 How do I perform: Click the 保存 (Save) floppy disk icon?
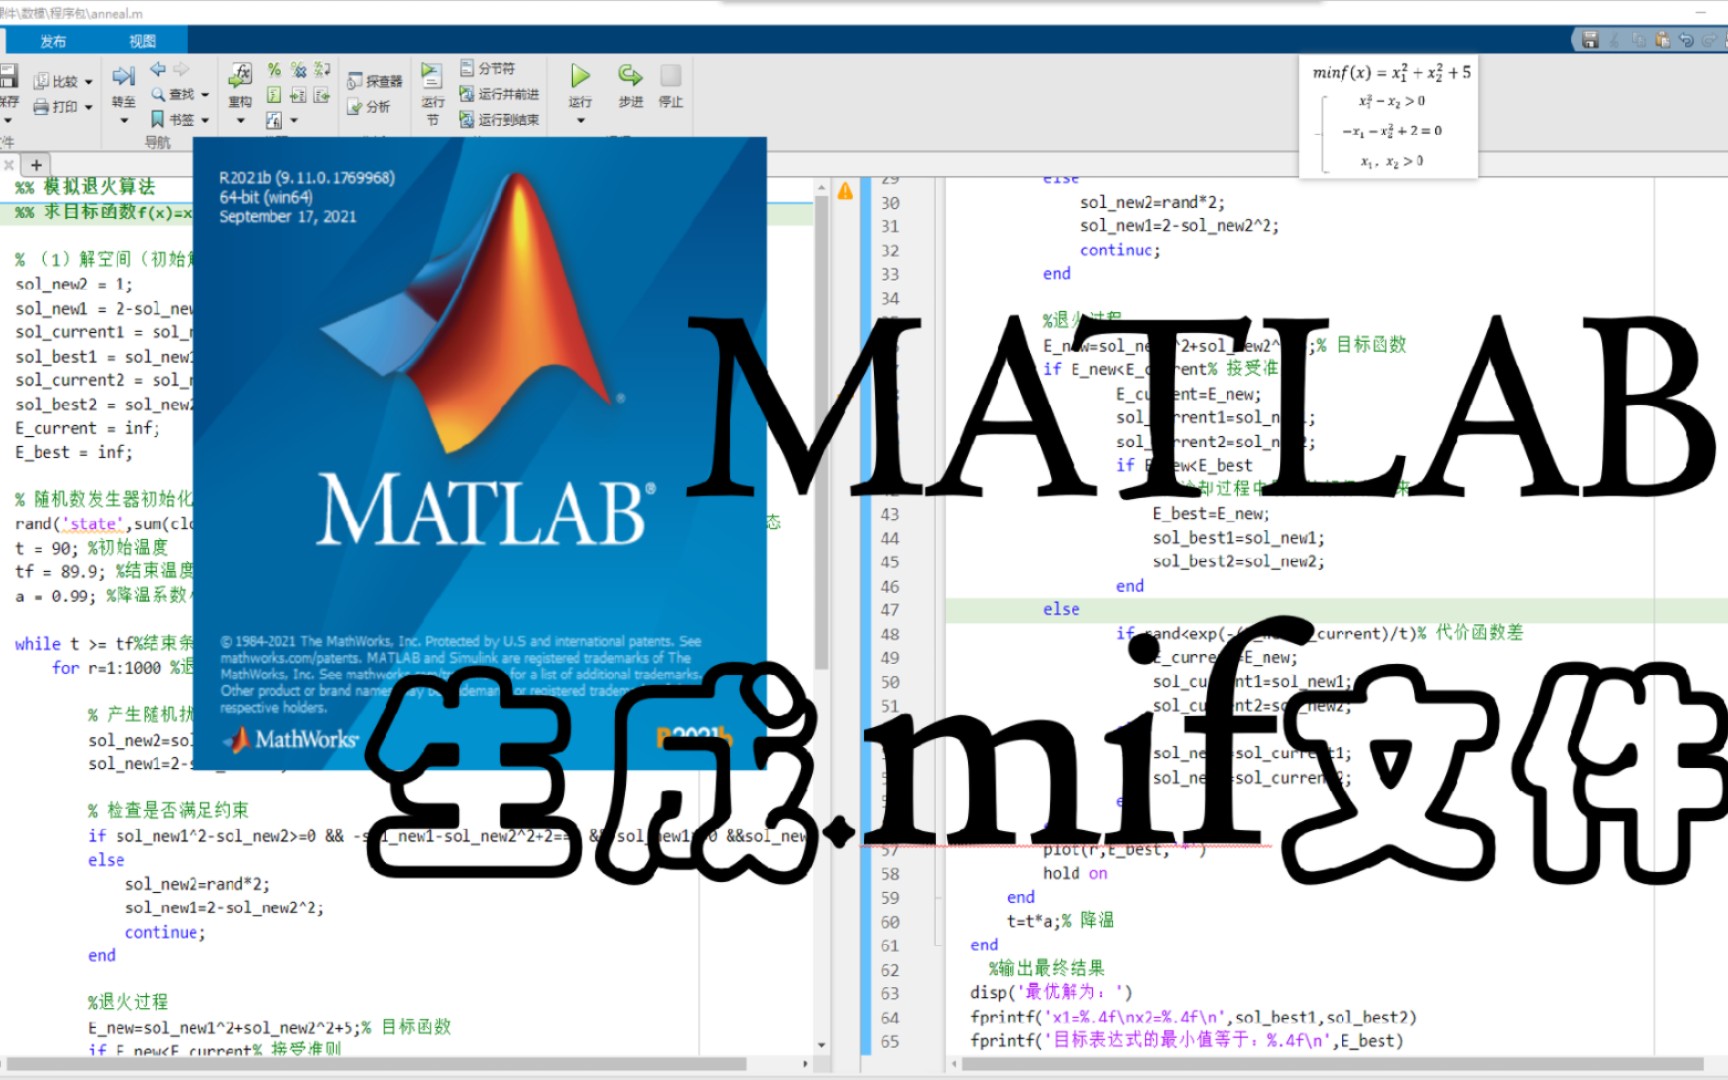tap(8, 76)
